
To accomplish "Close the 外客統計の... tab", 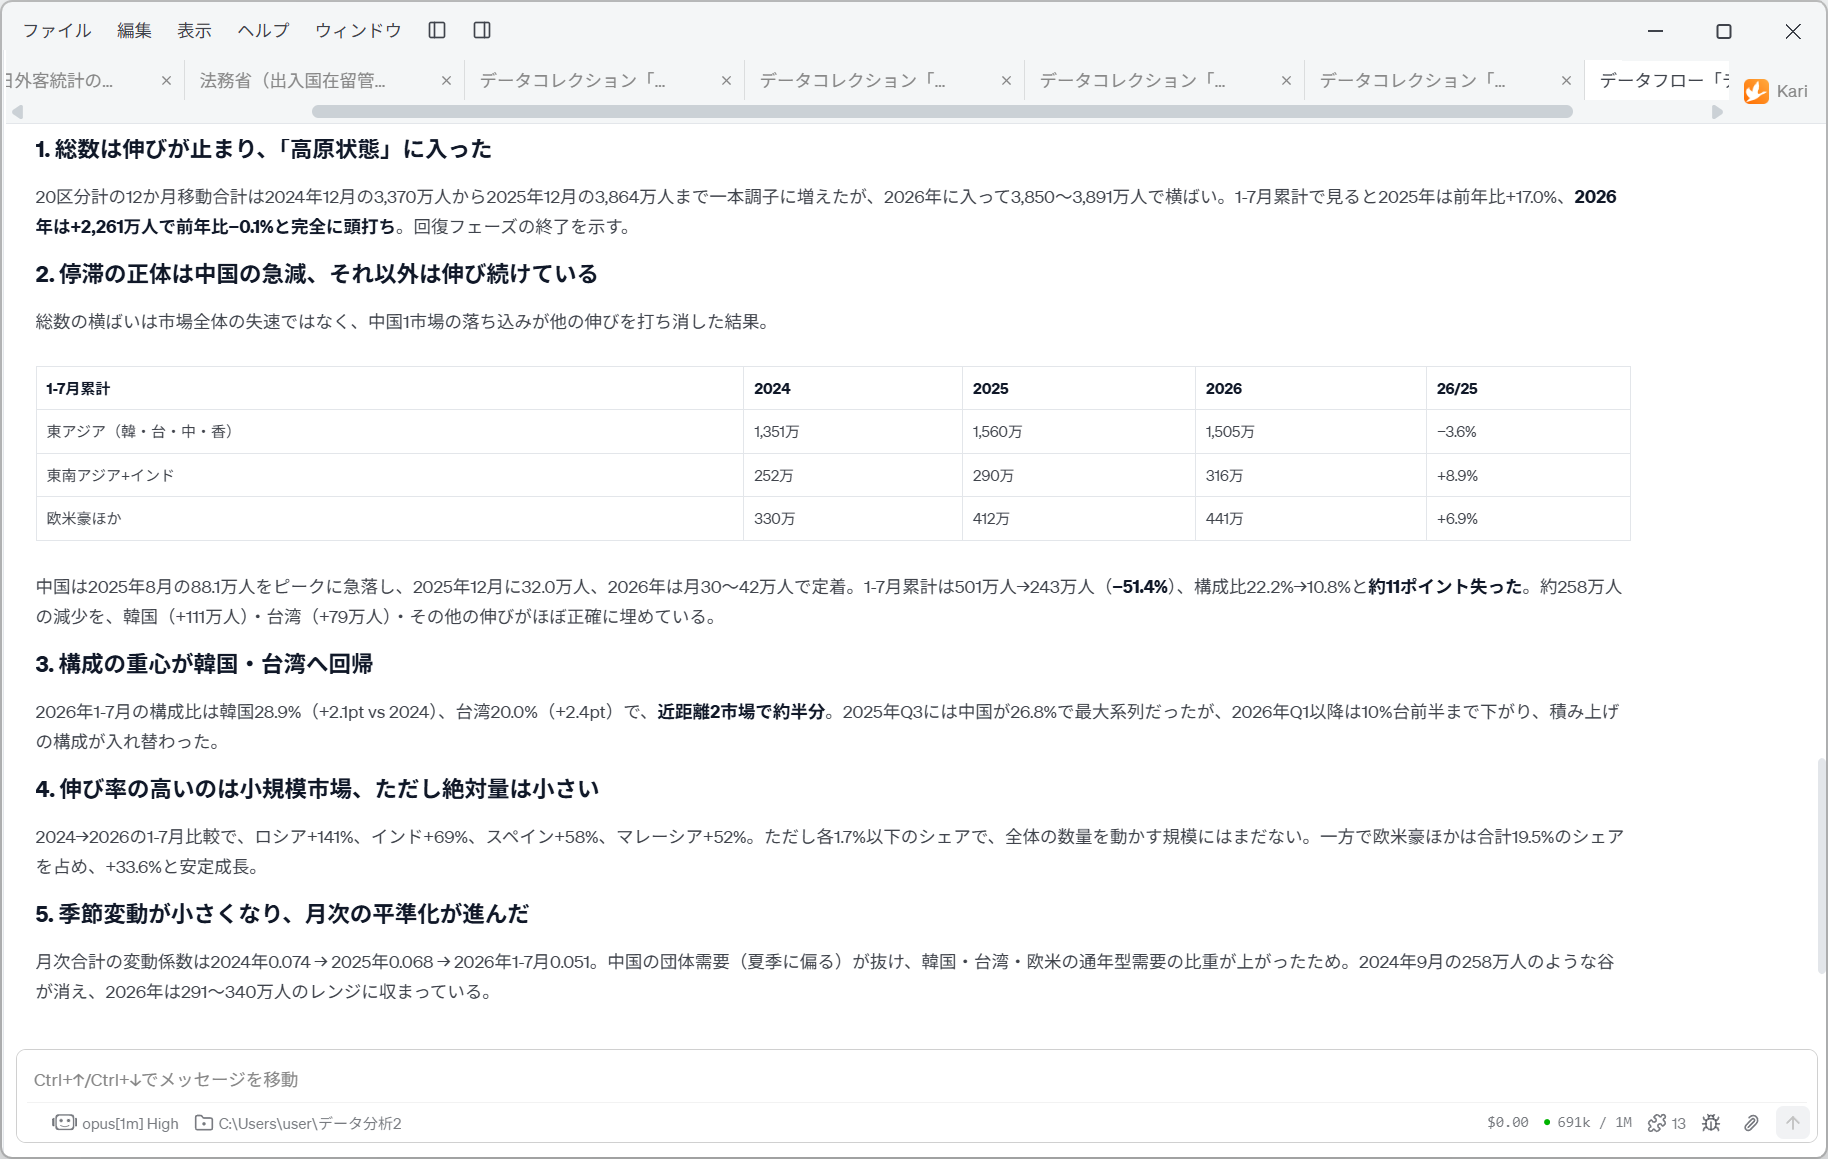I will [166, 81].
